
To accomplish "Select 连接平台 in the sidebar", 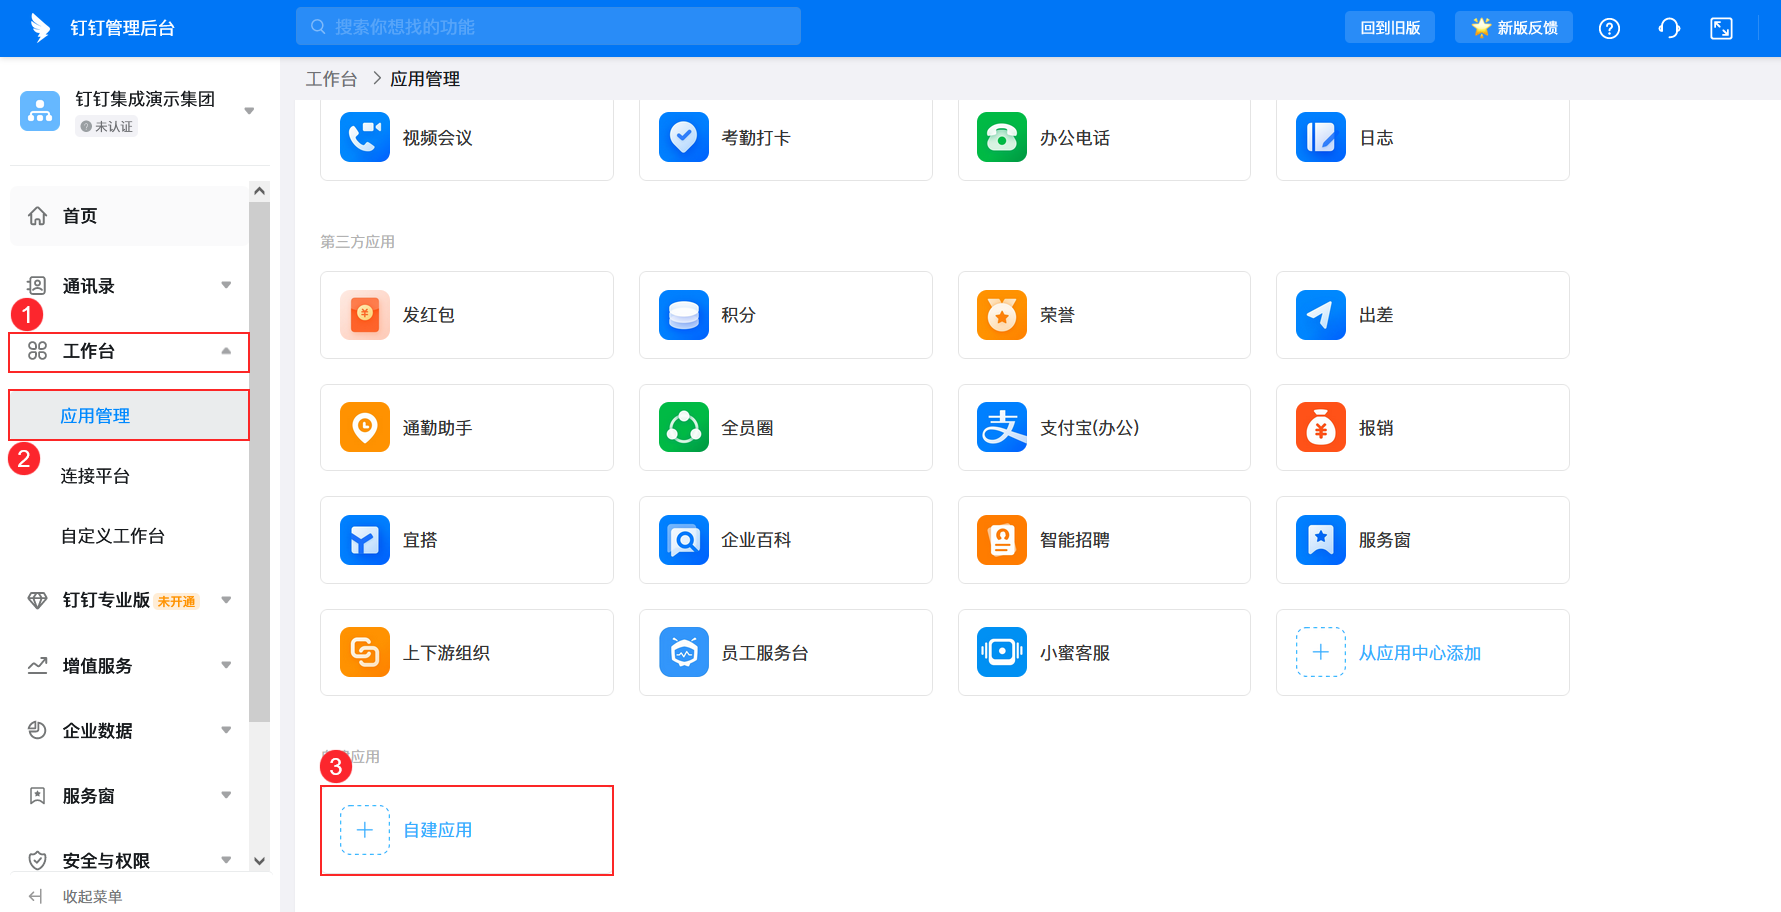I will click(x=95, y=476).
